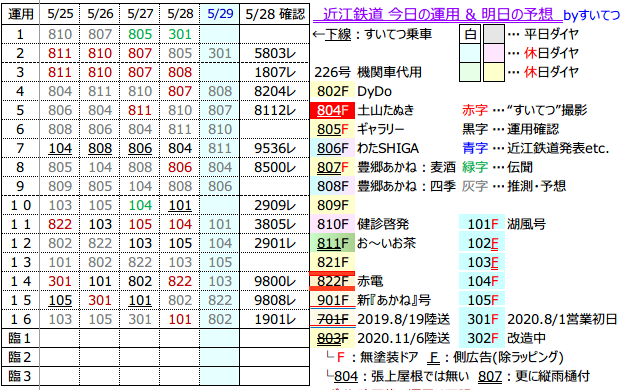This screenshot has width=629, height=390.
Task: Click the 821F legend cell
Action: (x=333, y=262)
